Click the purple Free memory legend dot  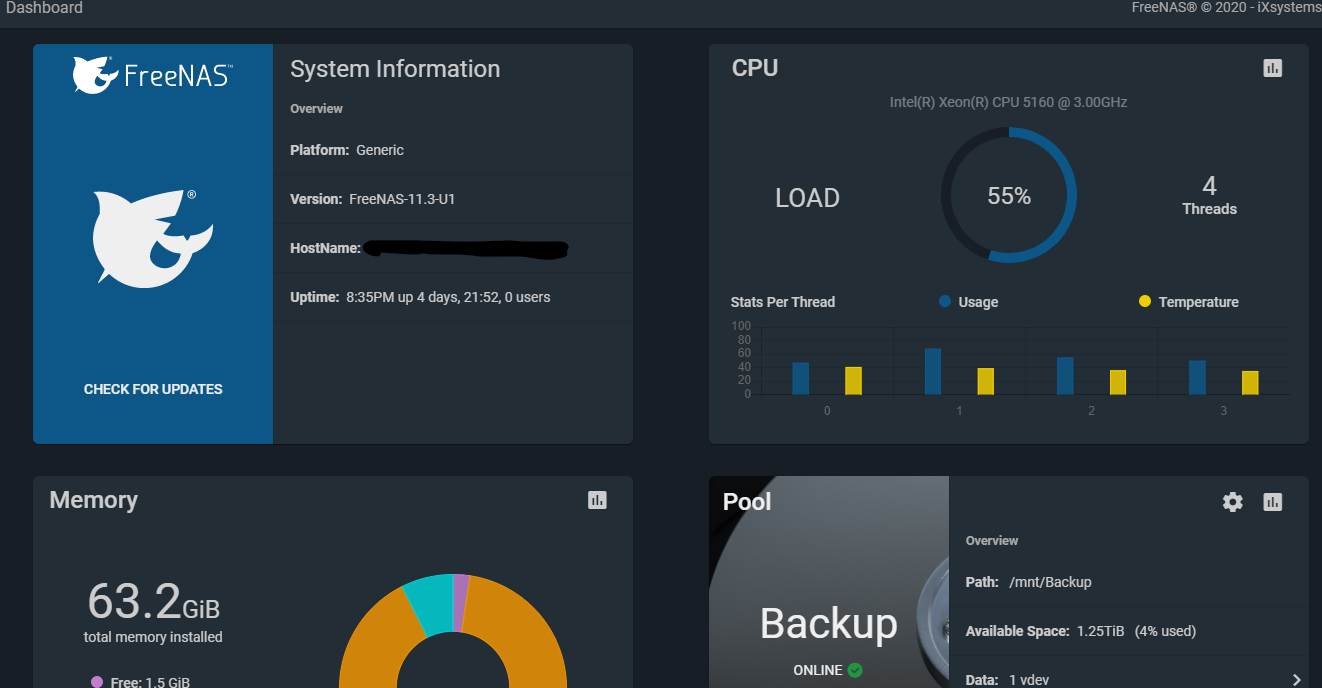point(97,682)
